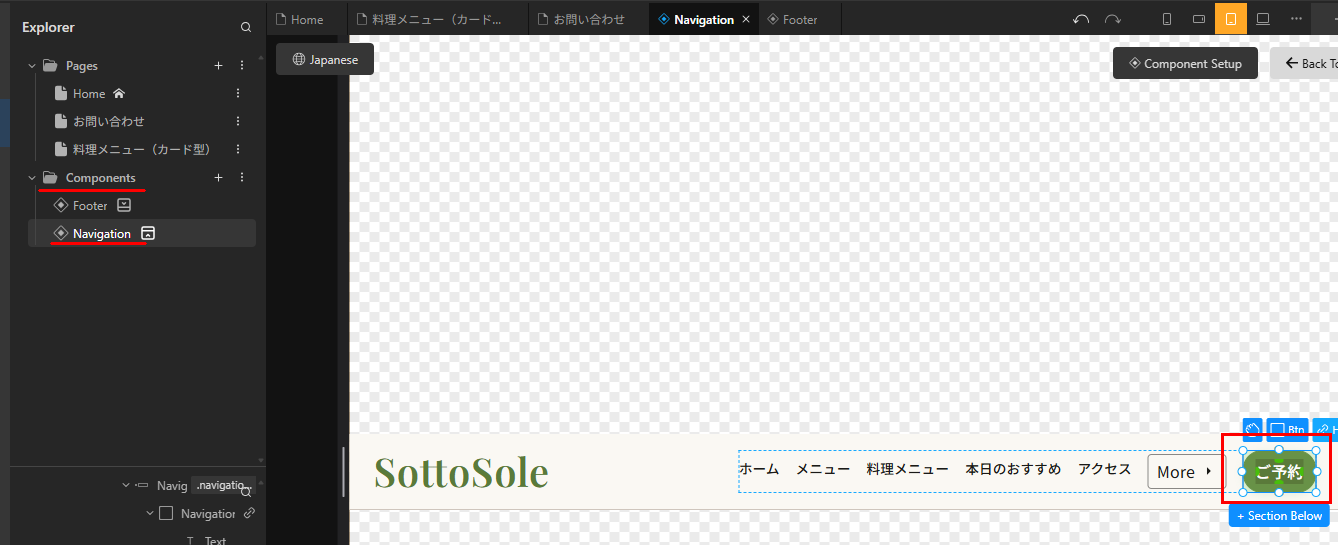Undo the last action

1080,19
